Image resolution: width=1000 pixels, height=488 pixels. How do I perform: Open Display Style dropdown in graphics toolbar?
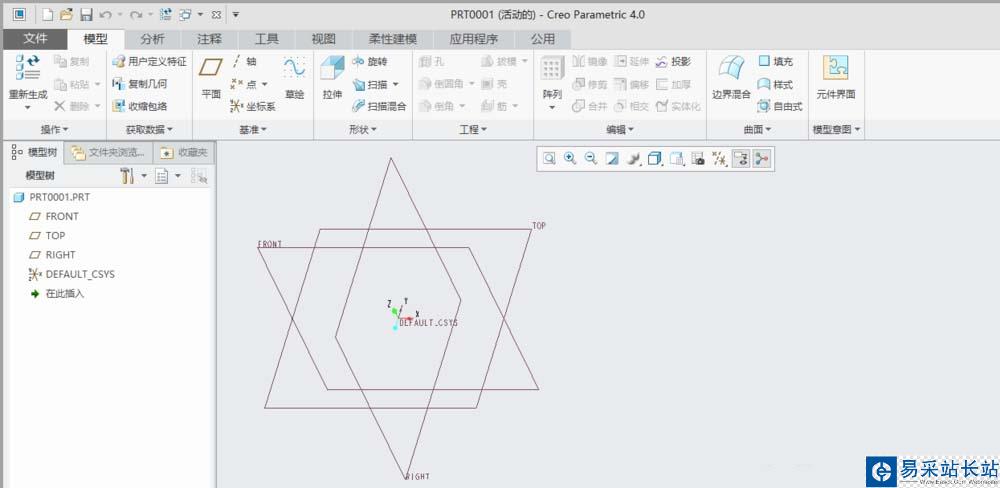point(655,159)
